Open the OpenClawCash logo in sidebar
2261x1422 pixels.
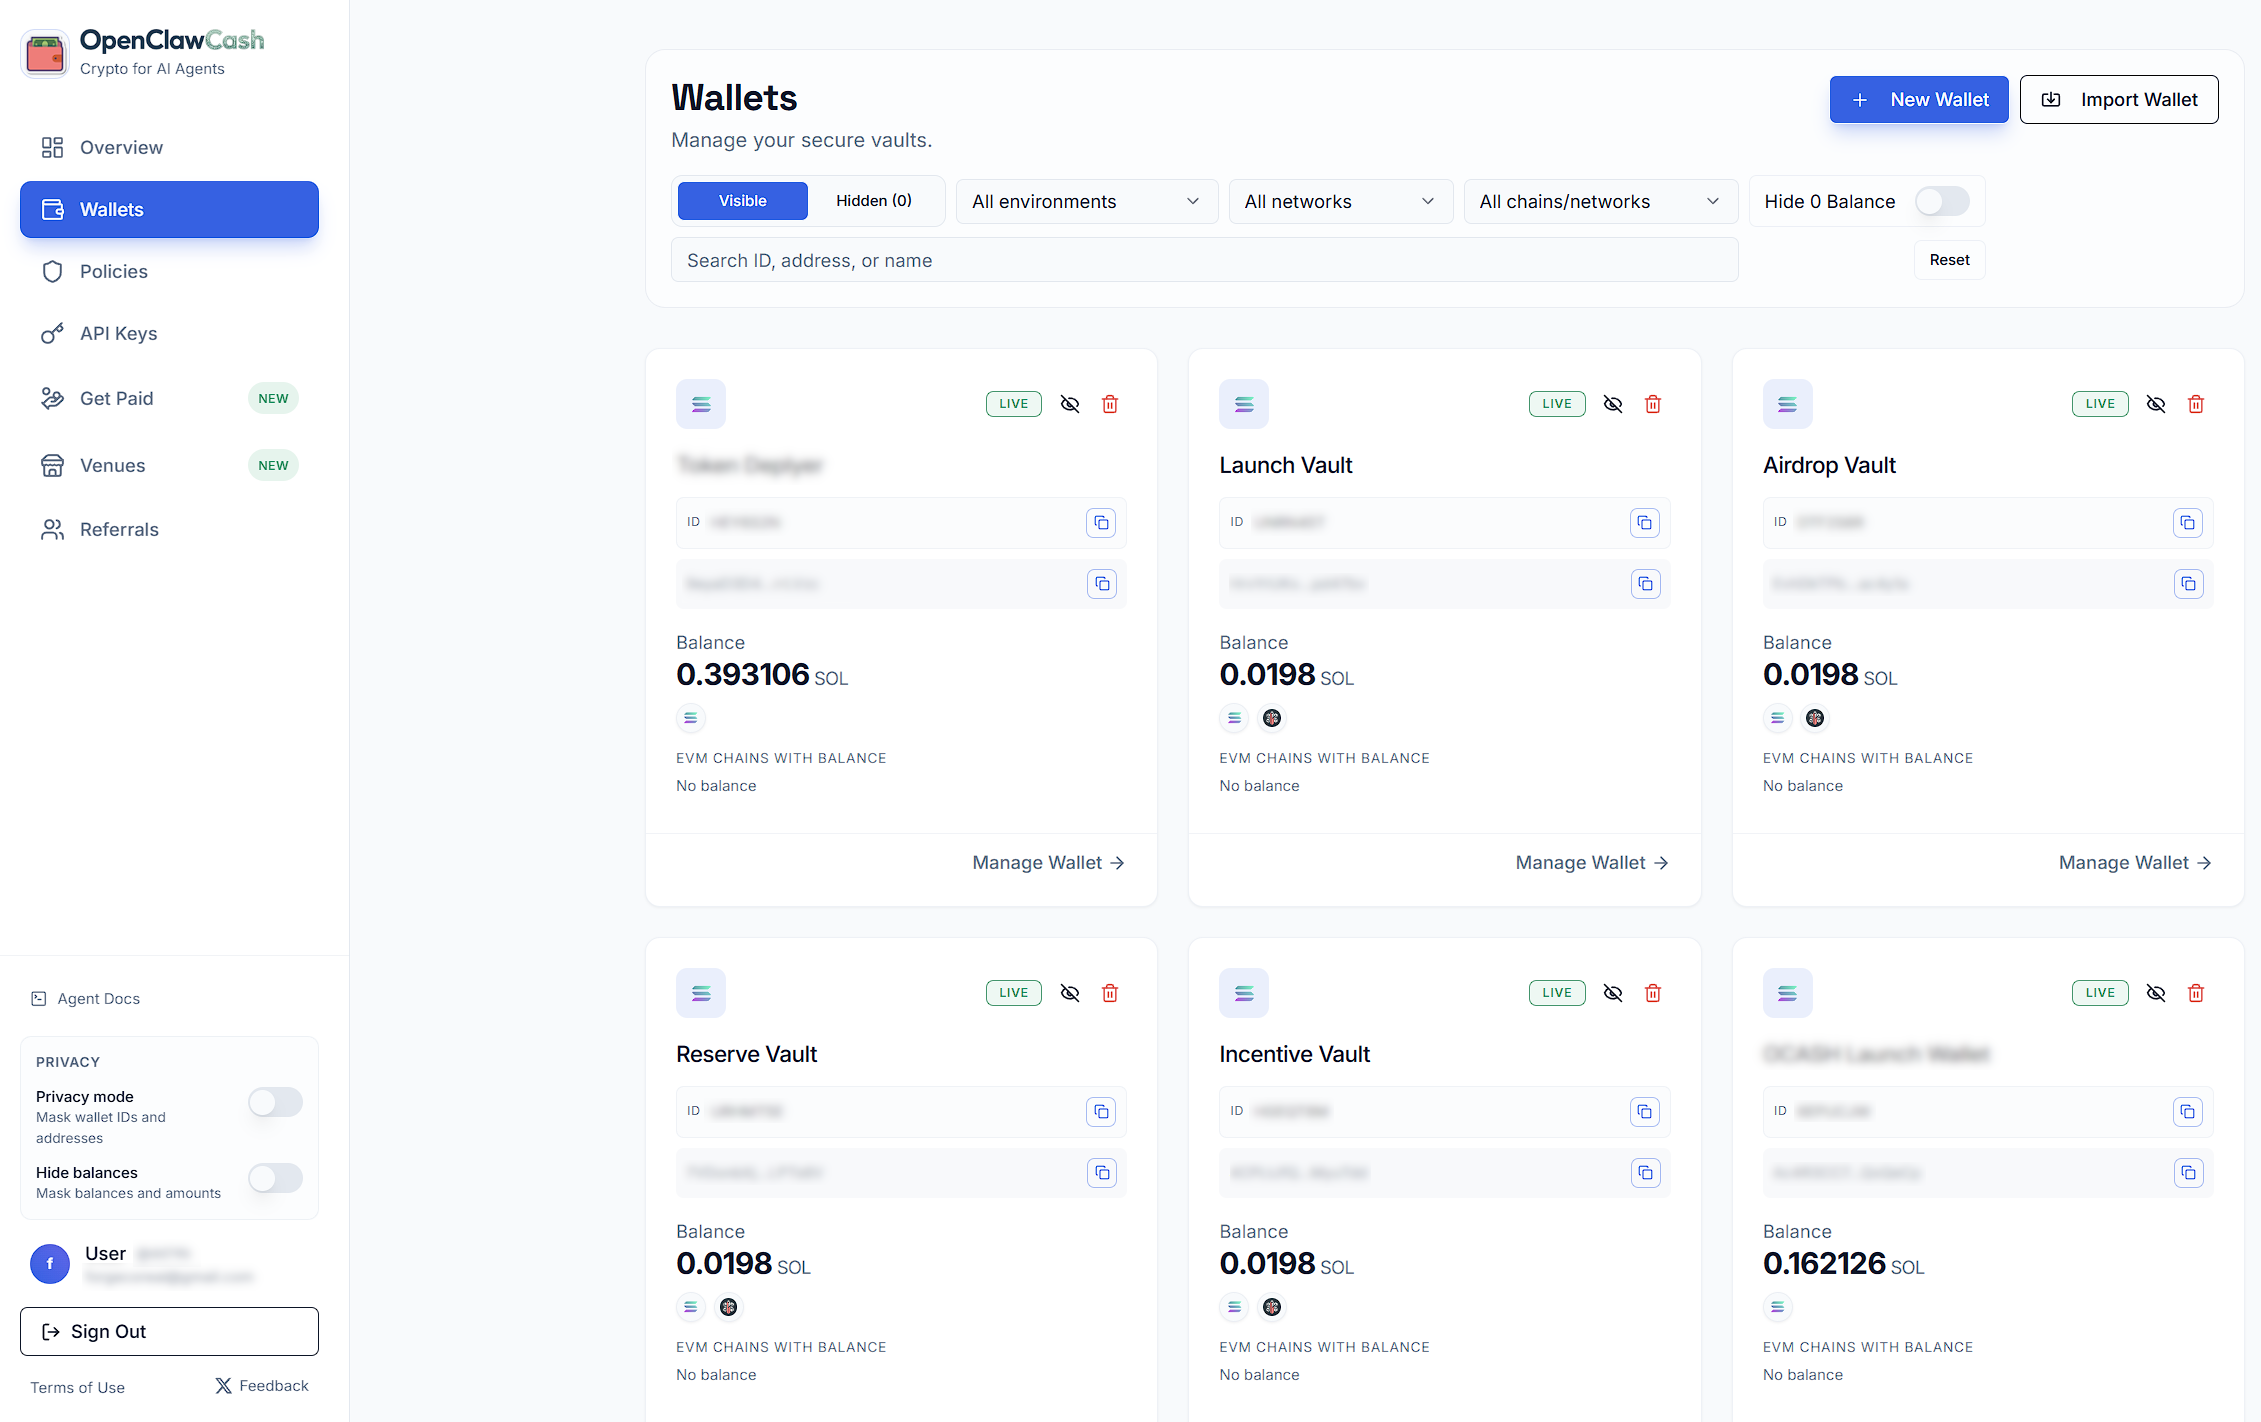45,53
